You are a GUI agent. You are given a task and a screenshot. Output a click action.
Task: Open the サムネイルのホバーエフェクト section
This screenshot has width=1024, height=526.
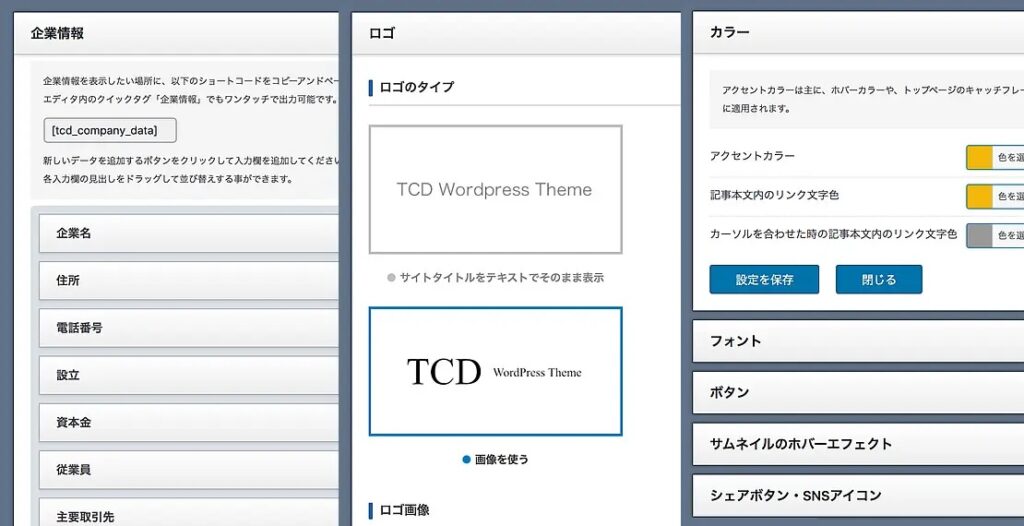[x=858, y=444]
